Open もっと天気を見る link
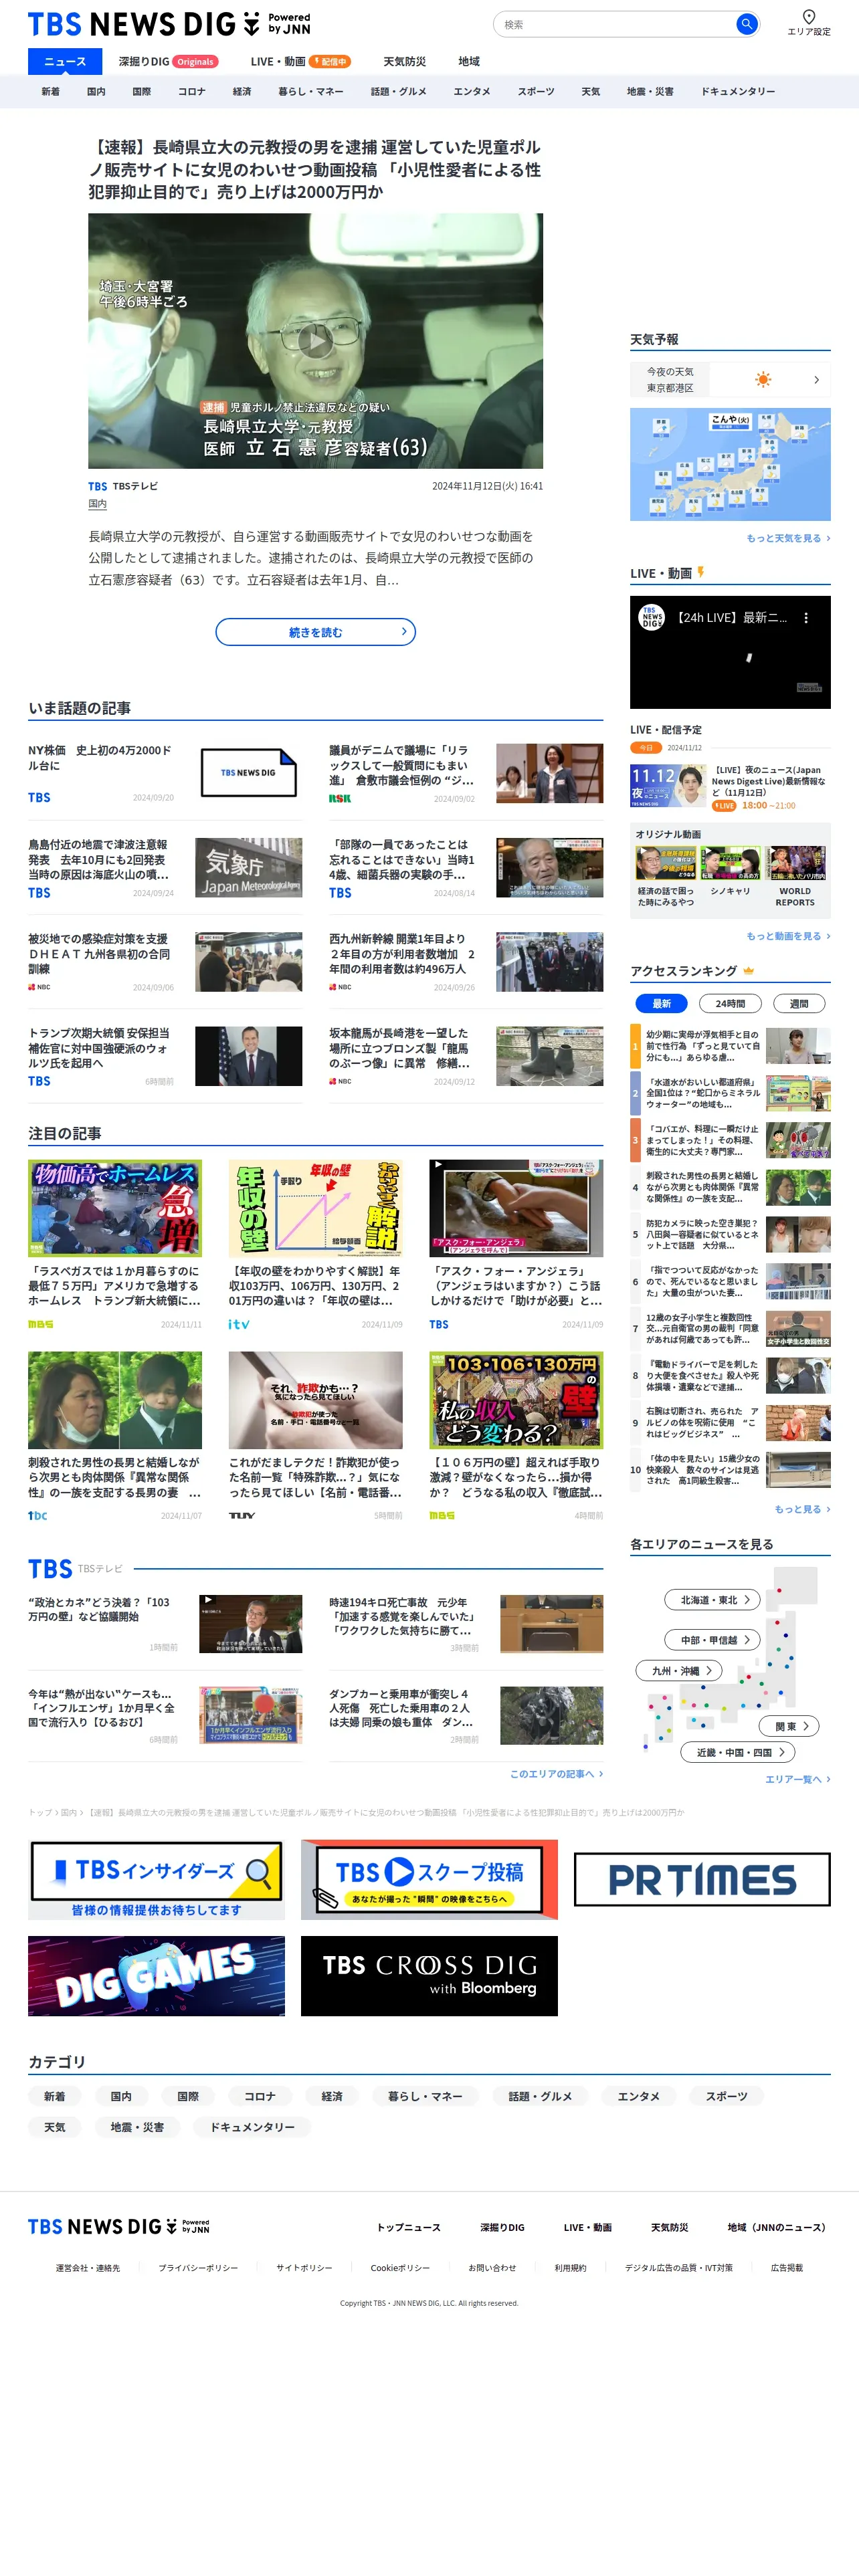 pos(788,538)
